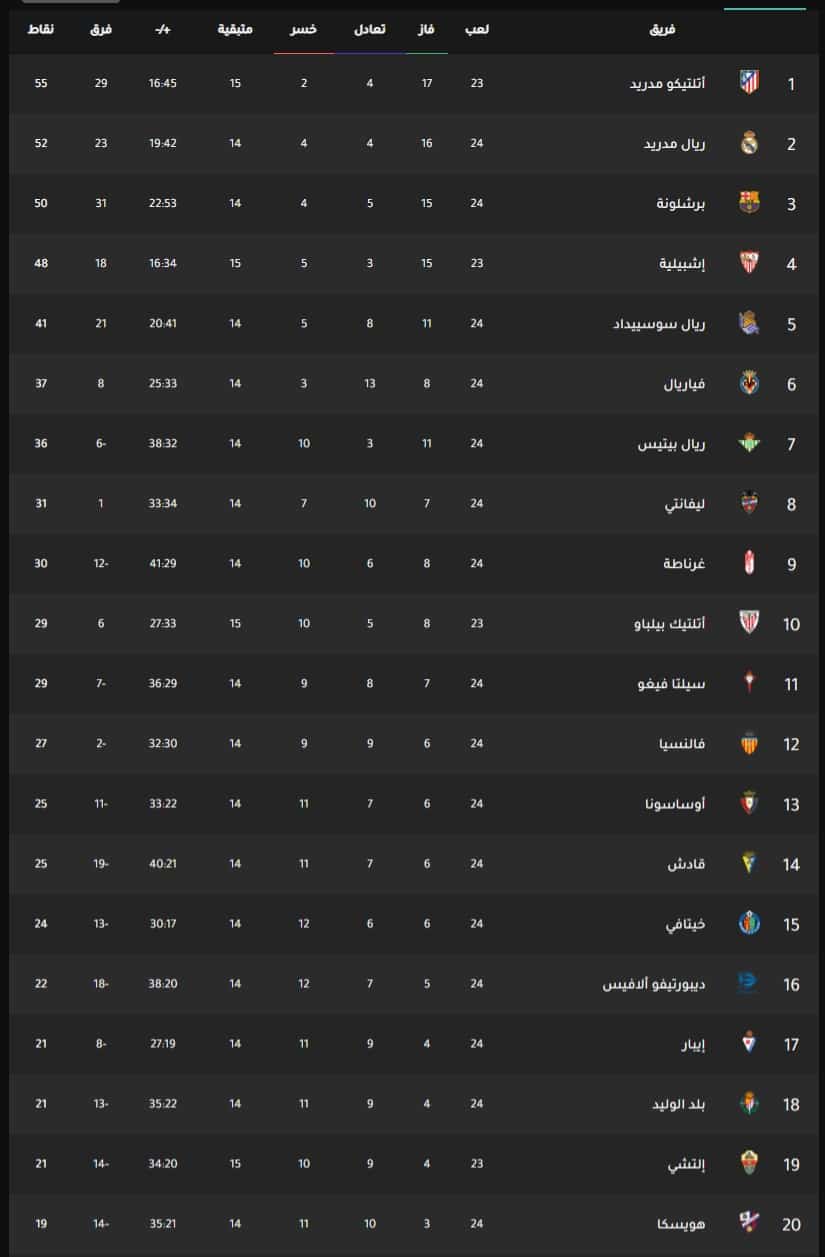This screenshot has width=825, height=1257.
Task: Click the فريق column header
Action: (x=662, y=30)
